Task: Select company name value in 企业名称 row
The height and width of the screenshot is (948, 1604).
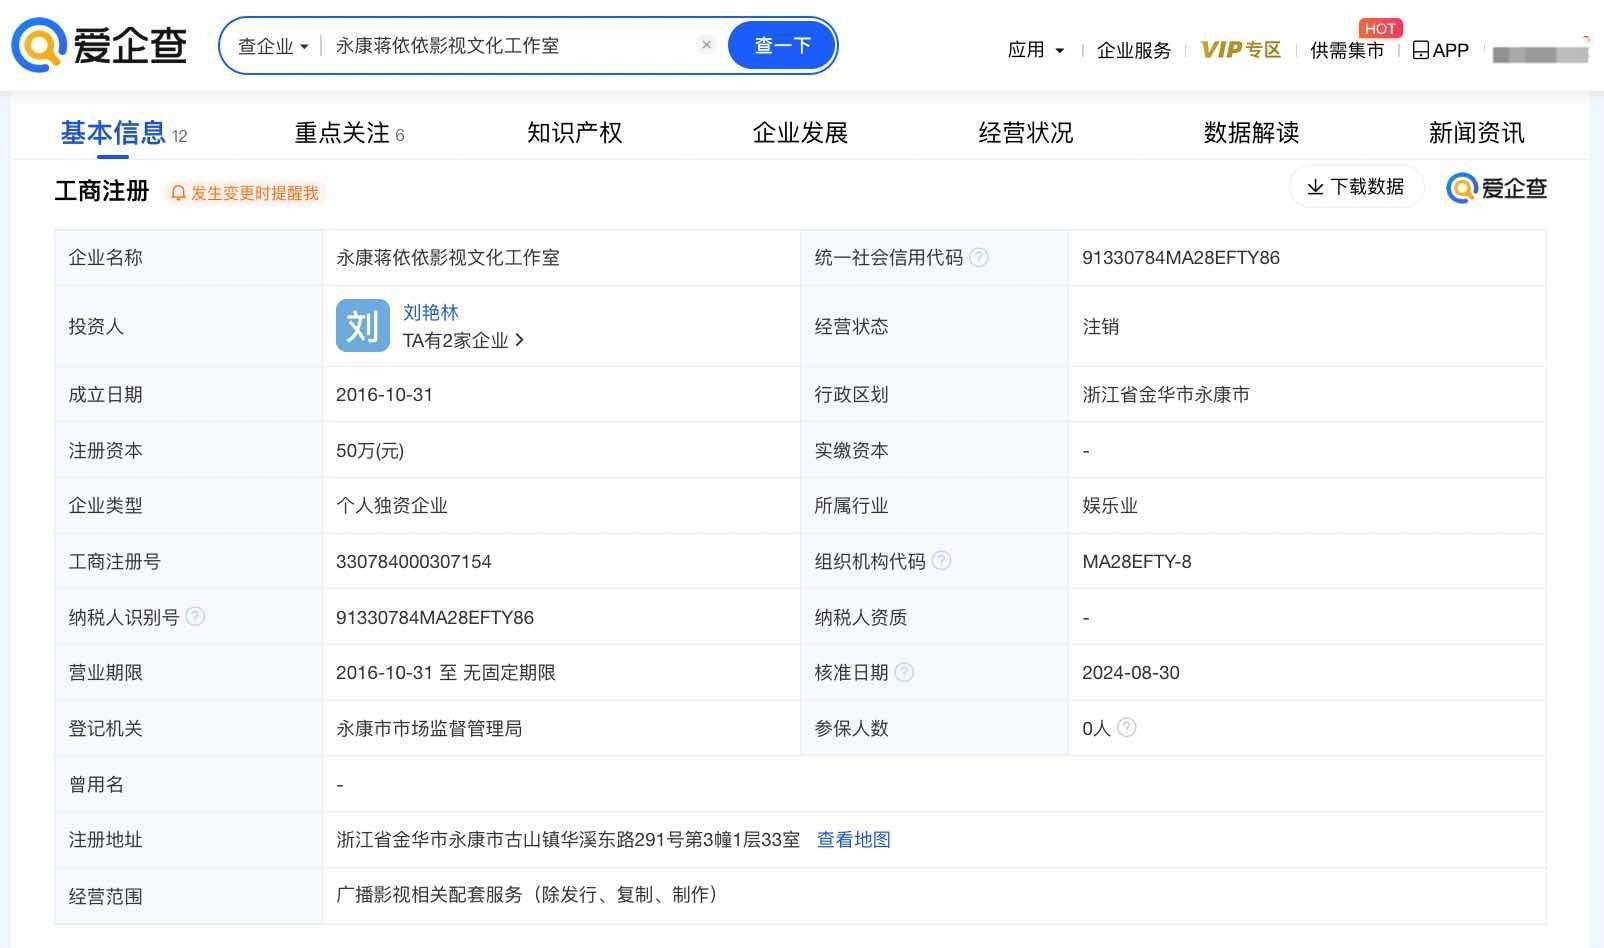Action: 447,258
